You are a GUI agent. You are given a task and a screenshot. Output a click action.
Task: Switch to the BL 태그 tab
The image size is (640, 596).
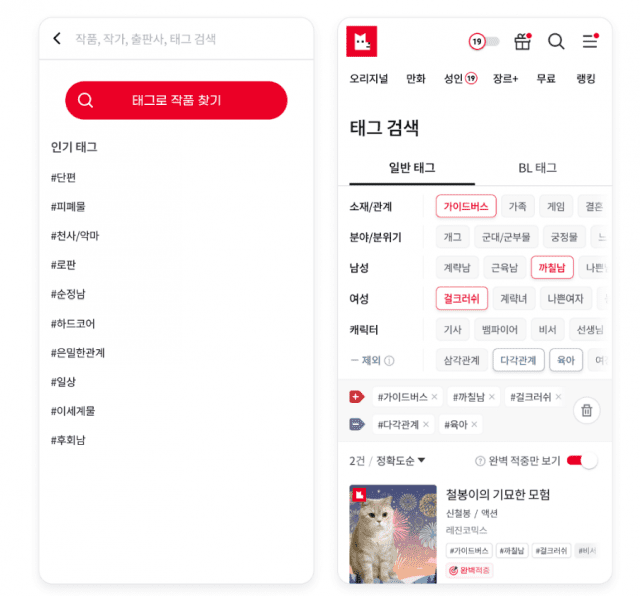click(538, 168)
